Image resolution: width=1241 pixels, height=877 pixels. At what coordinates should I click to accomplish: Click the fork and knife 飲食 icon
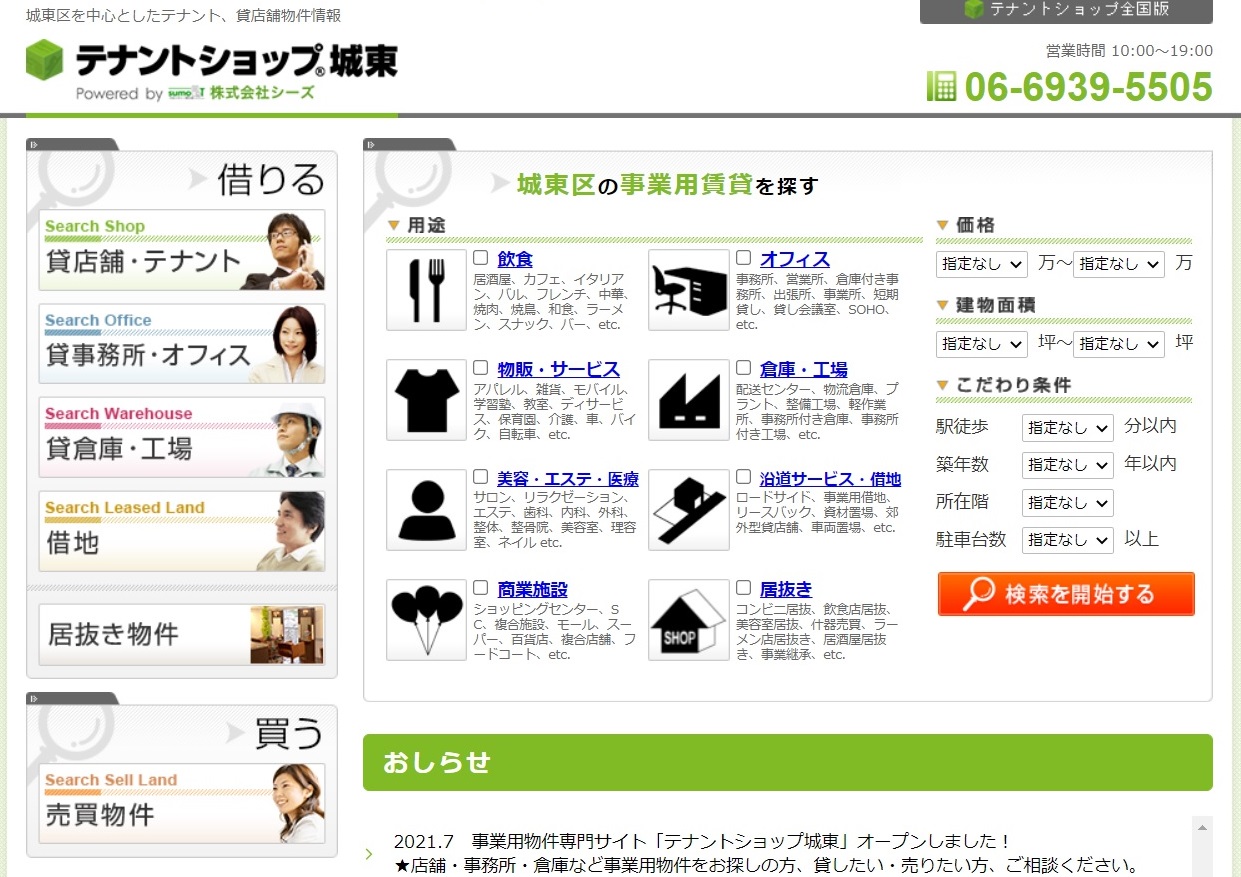pyautogui.click(x=426, y=290)
